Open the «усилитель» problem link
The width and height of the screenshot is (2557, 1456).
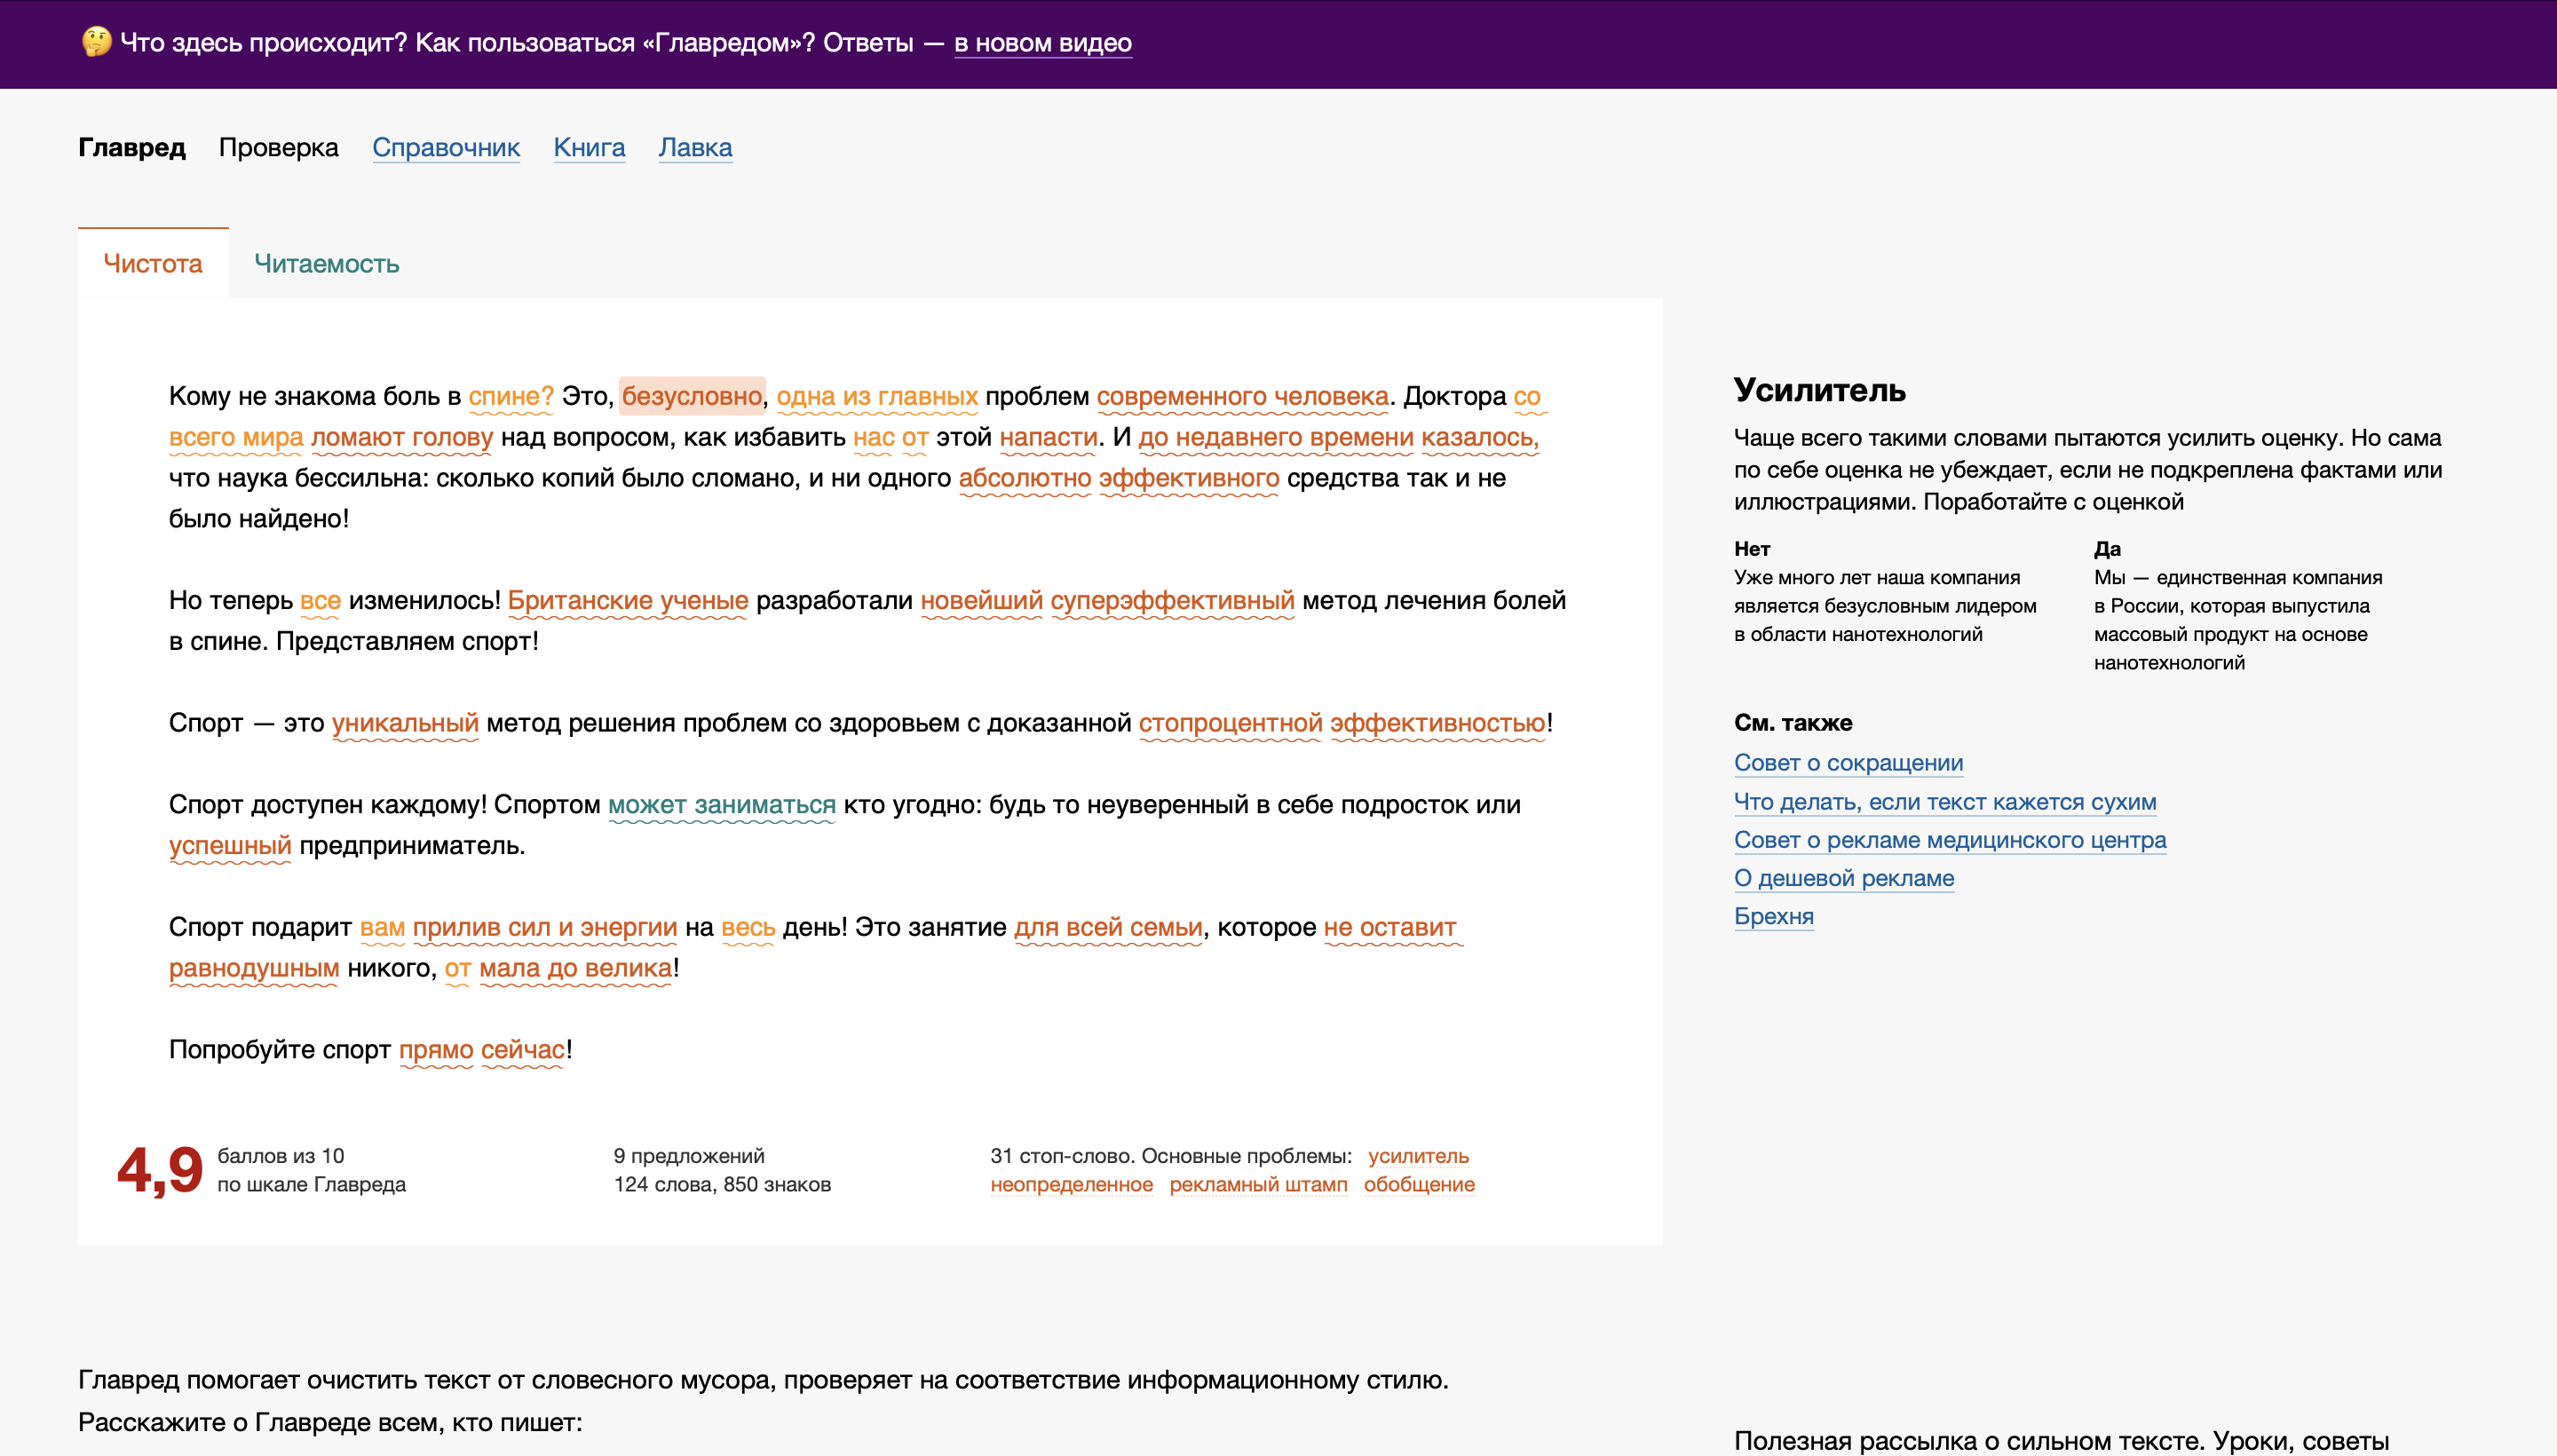click(1418, 1156)
